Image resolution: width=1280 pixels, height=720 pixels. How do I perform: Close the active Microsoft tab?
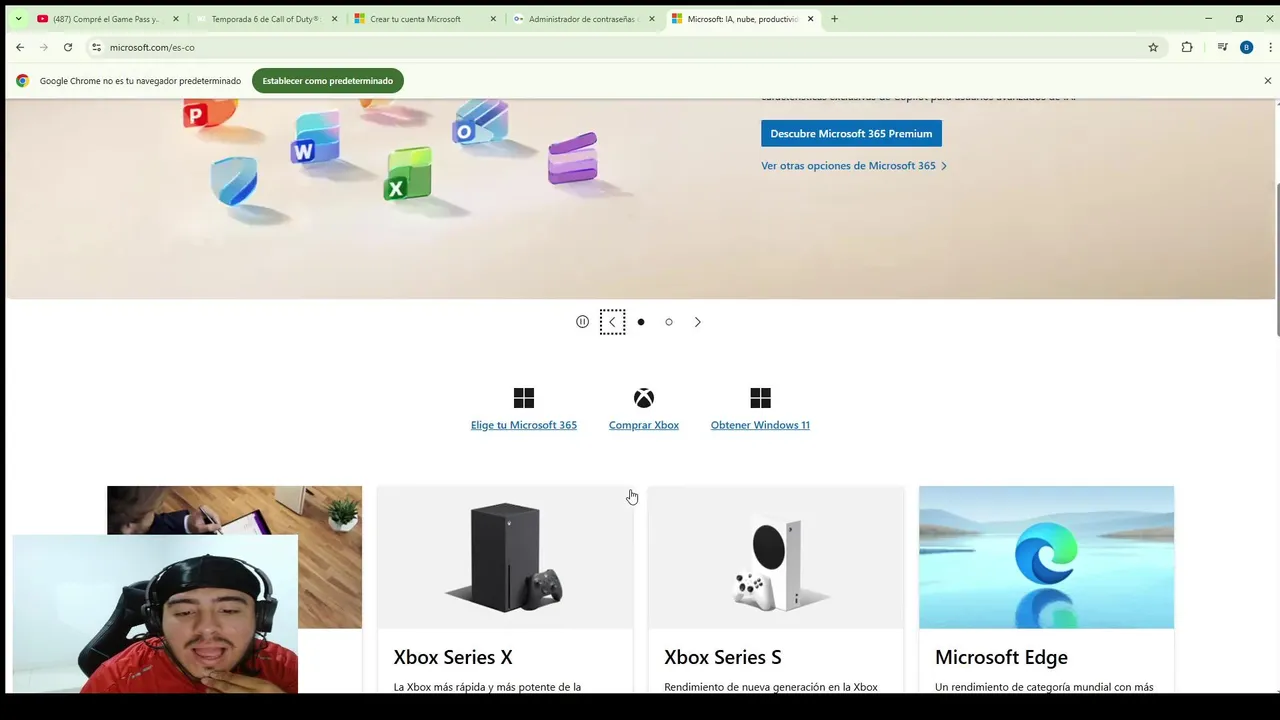(811, 19)
